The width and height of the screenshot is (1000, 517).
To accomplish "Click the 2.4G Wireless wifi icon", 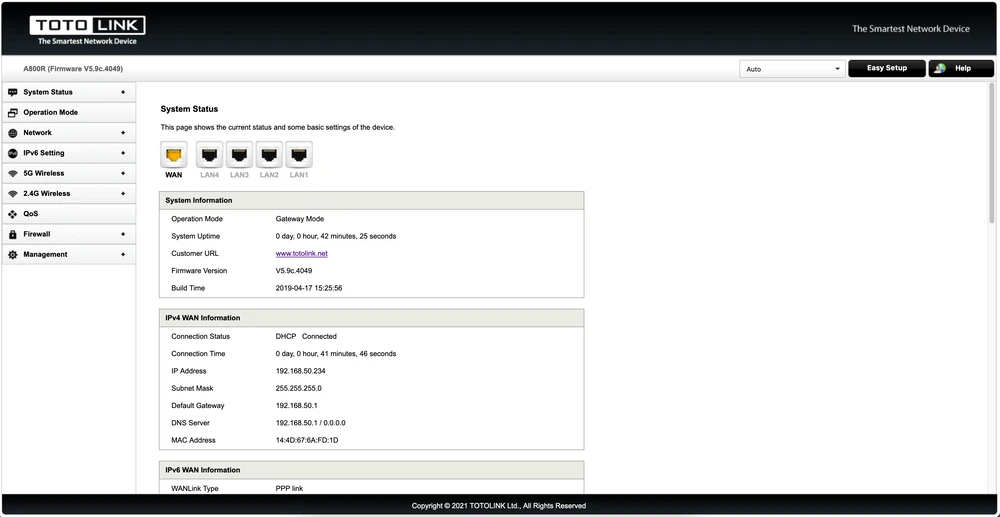I will click(13, 194).
